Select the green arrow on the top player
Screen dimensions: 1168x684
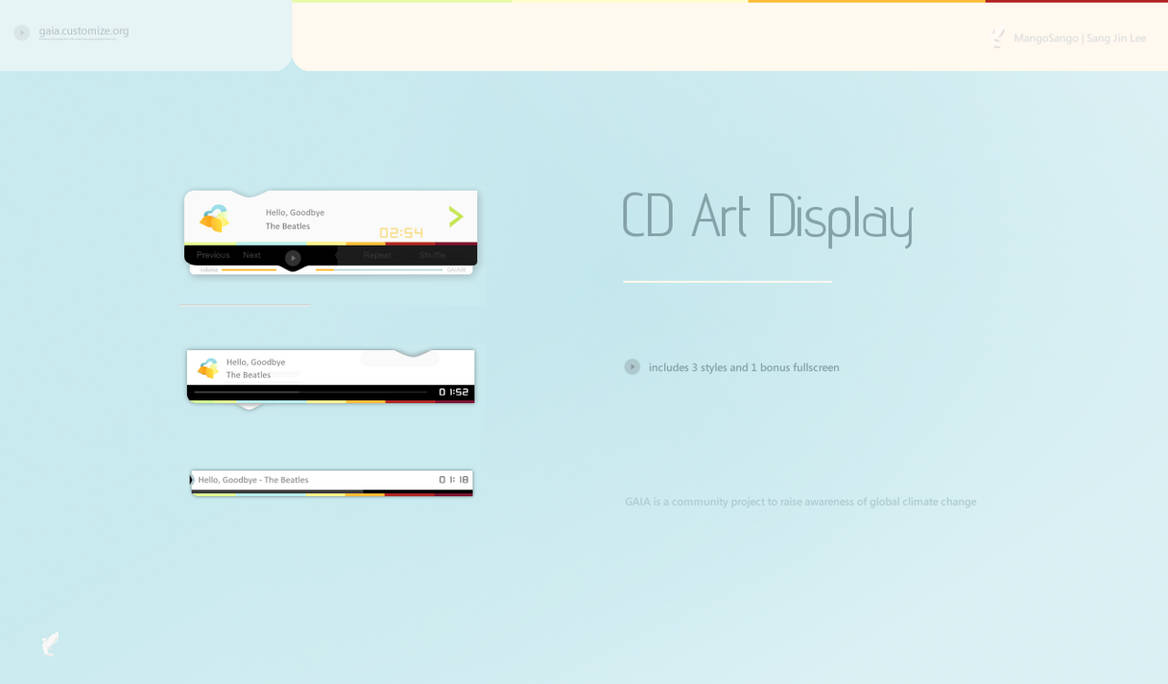pos(456,215)
